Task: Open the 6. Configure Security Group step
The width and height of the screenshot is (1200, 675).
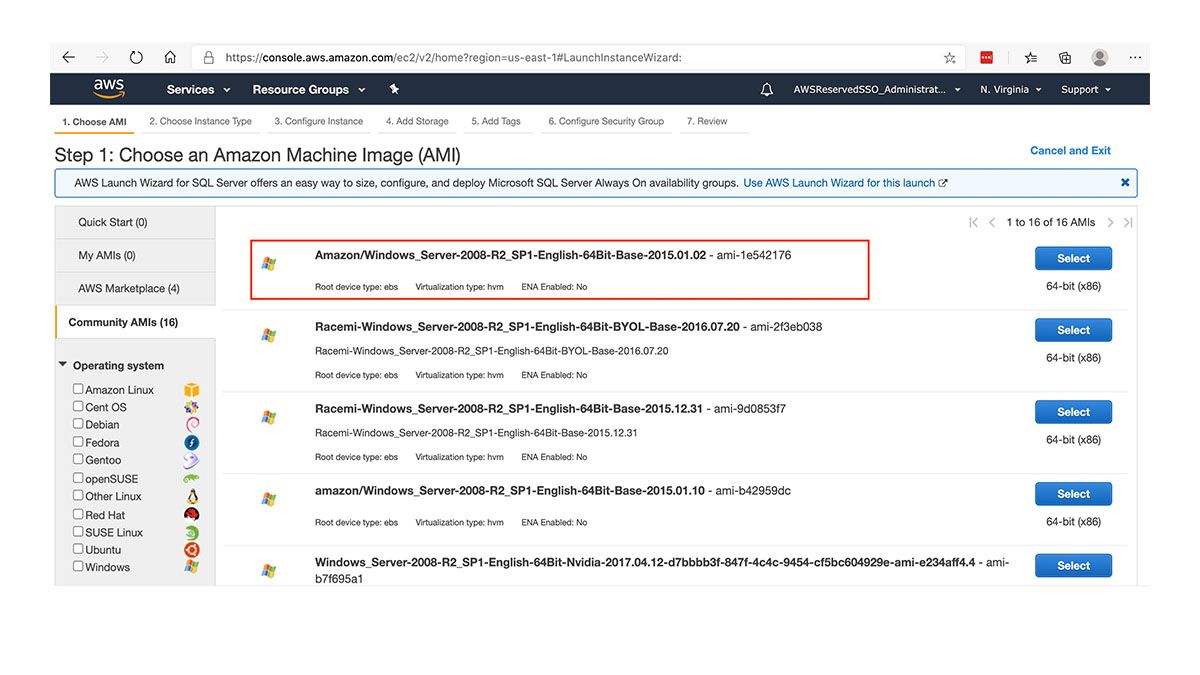Action: [x=607, y=121]
